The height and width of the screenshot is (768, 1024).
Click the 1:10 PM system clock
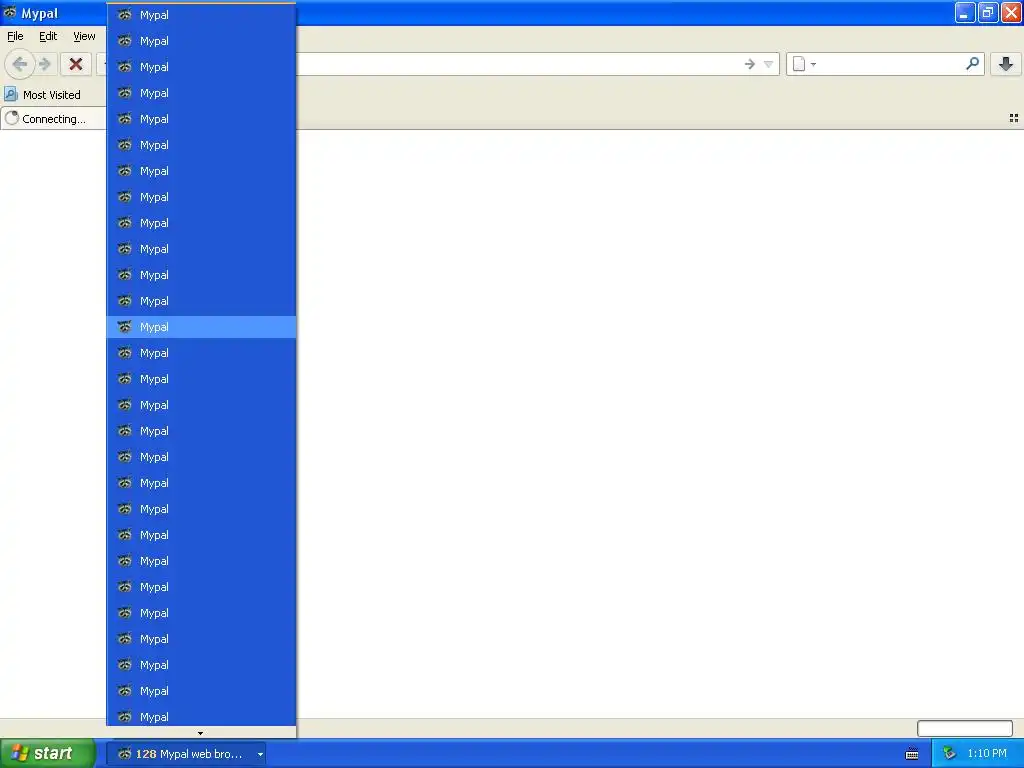click(x=987, y=754)
